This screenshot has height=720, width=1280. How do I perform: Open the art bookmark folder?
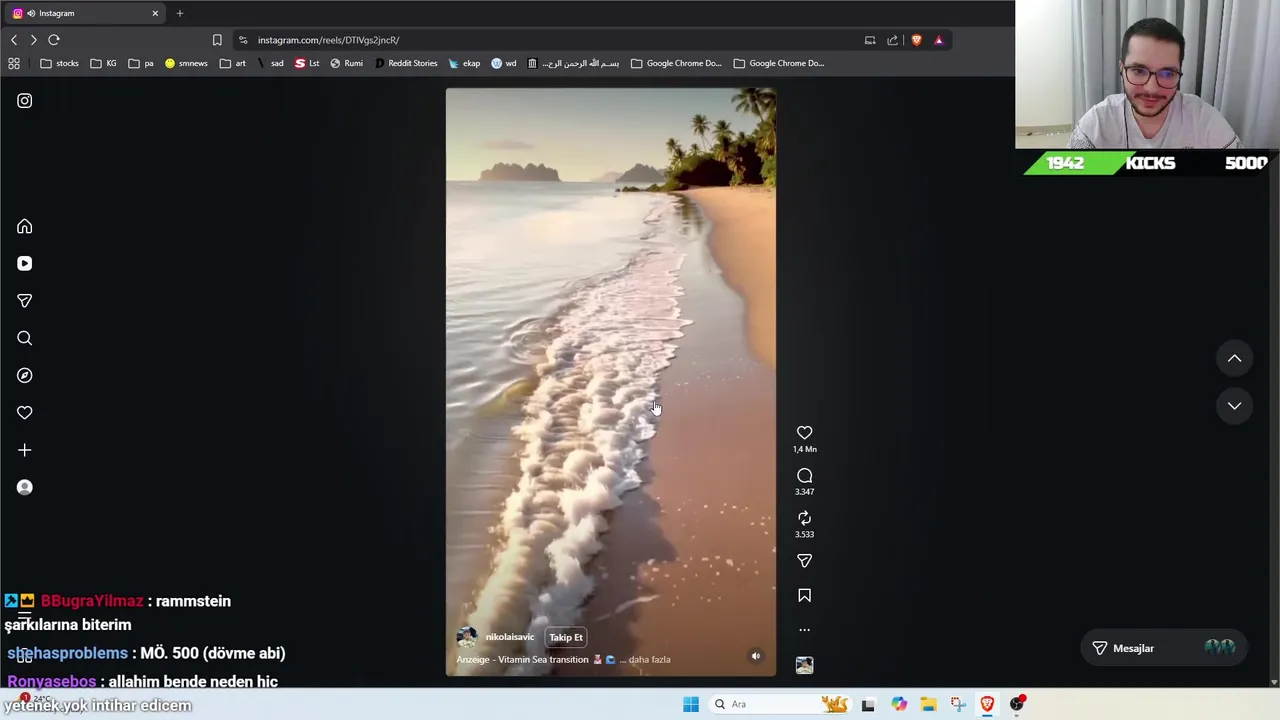click(x=233, y=63)
